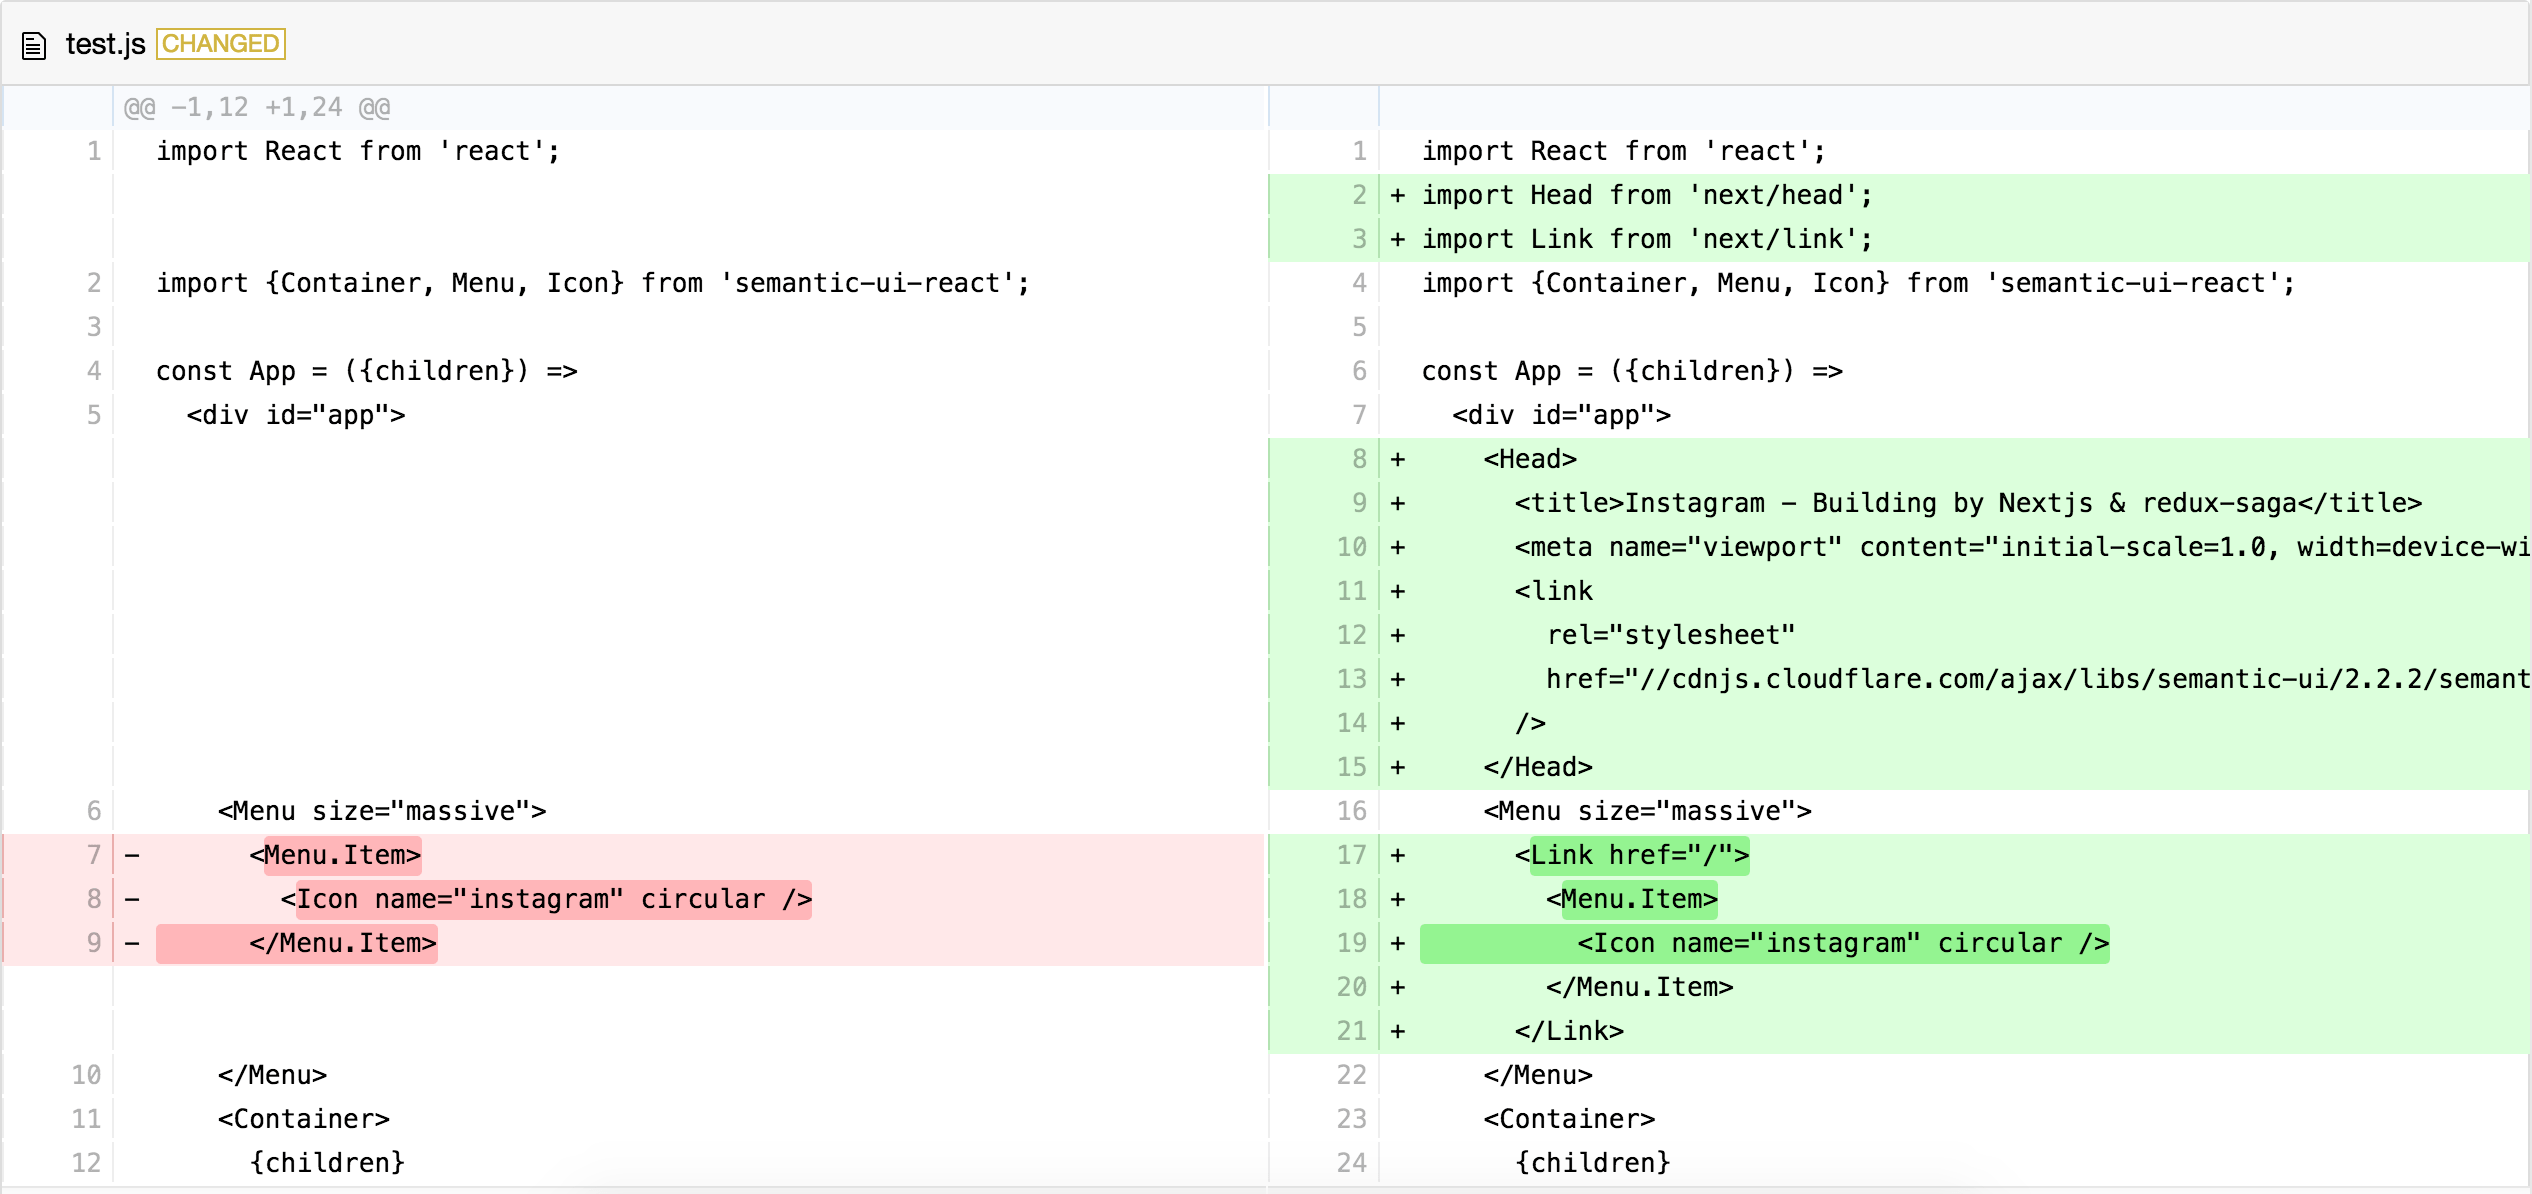Click the plus marker on the Link href line

tap(1396, 855)
